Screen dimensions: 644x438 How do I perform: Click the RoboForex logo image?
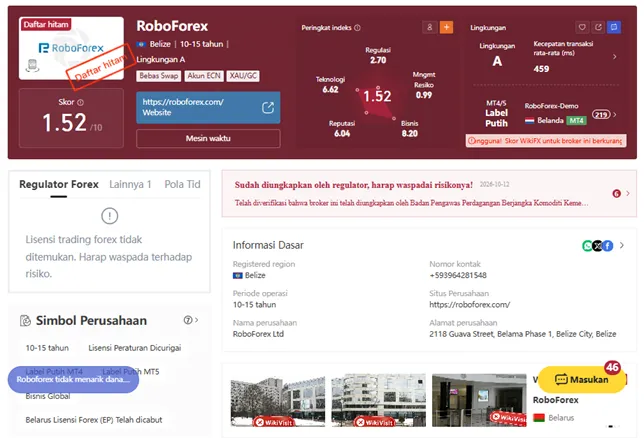pyautogui.click(x=71, y=48)
